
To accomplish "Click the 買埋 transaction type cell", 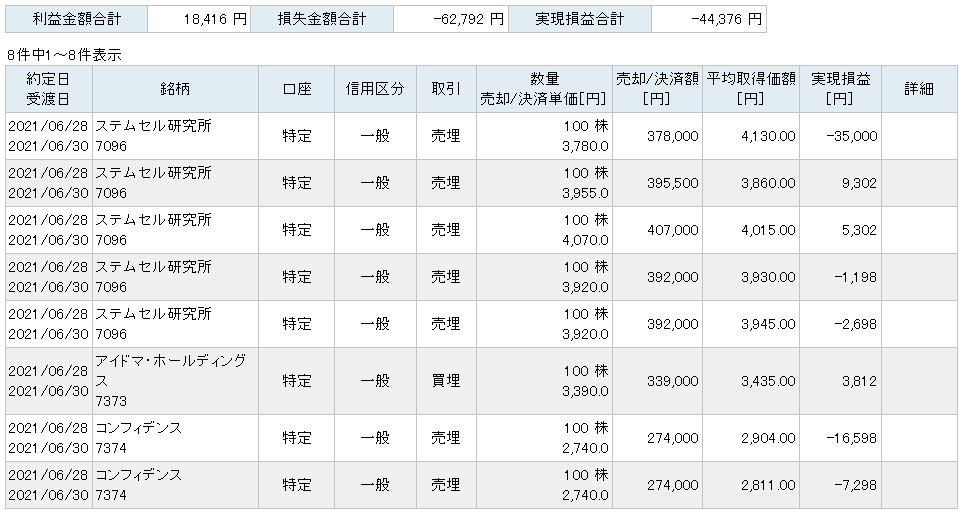I will pyautogui.click(x=446, y=381).
